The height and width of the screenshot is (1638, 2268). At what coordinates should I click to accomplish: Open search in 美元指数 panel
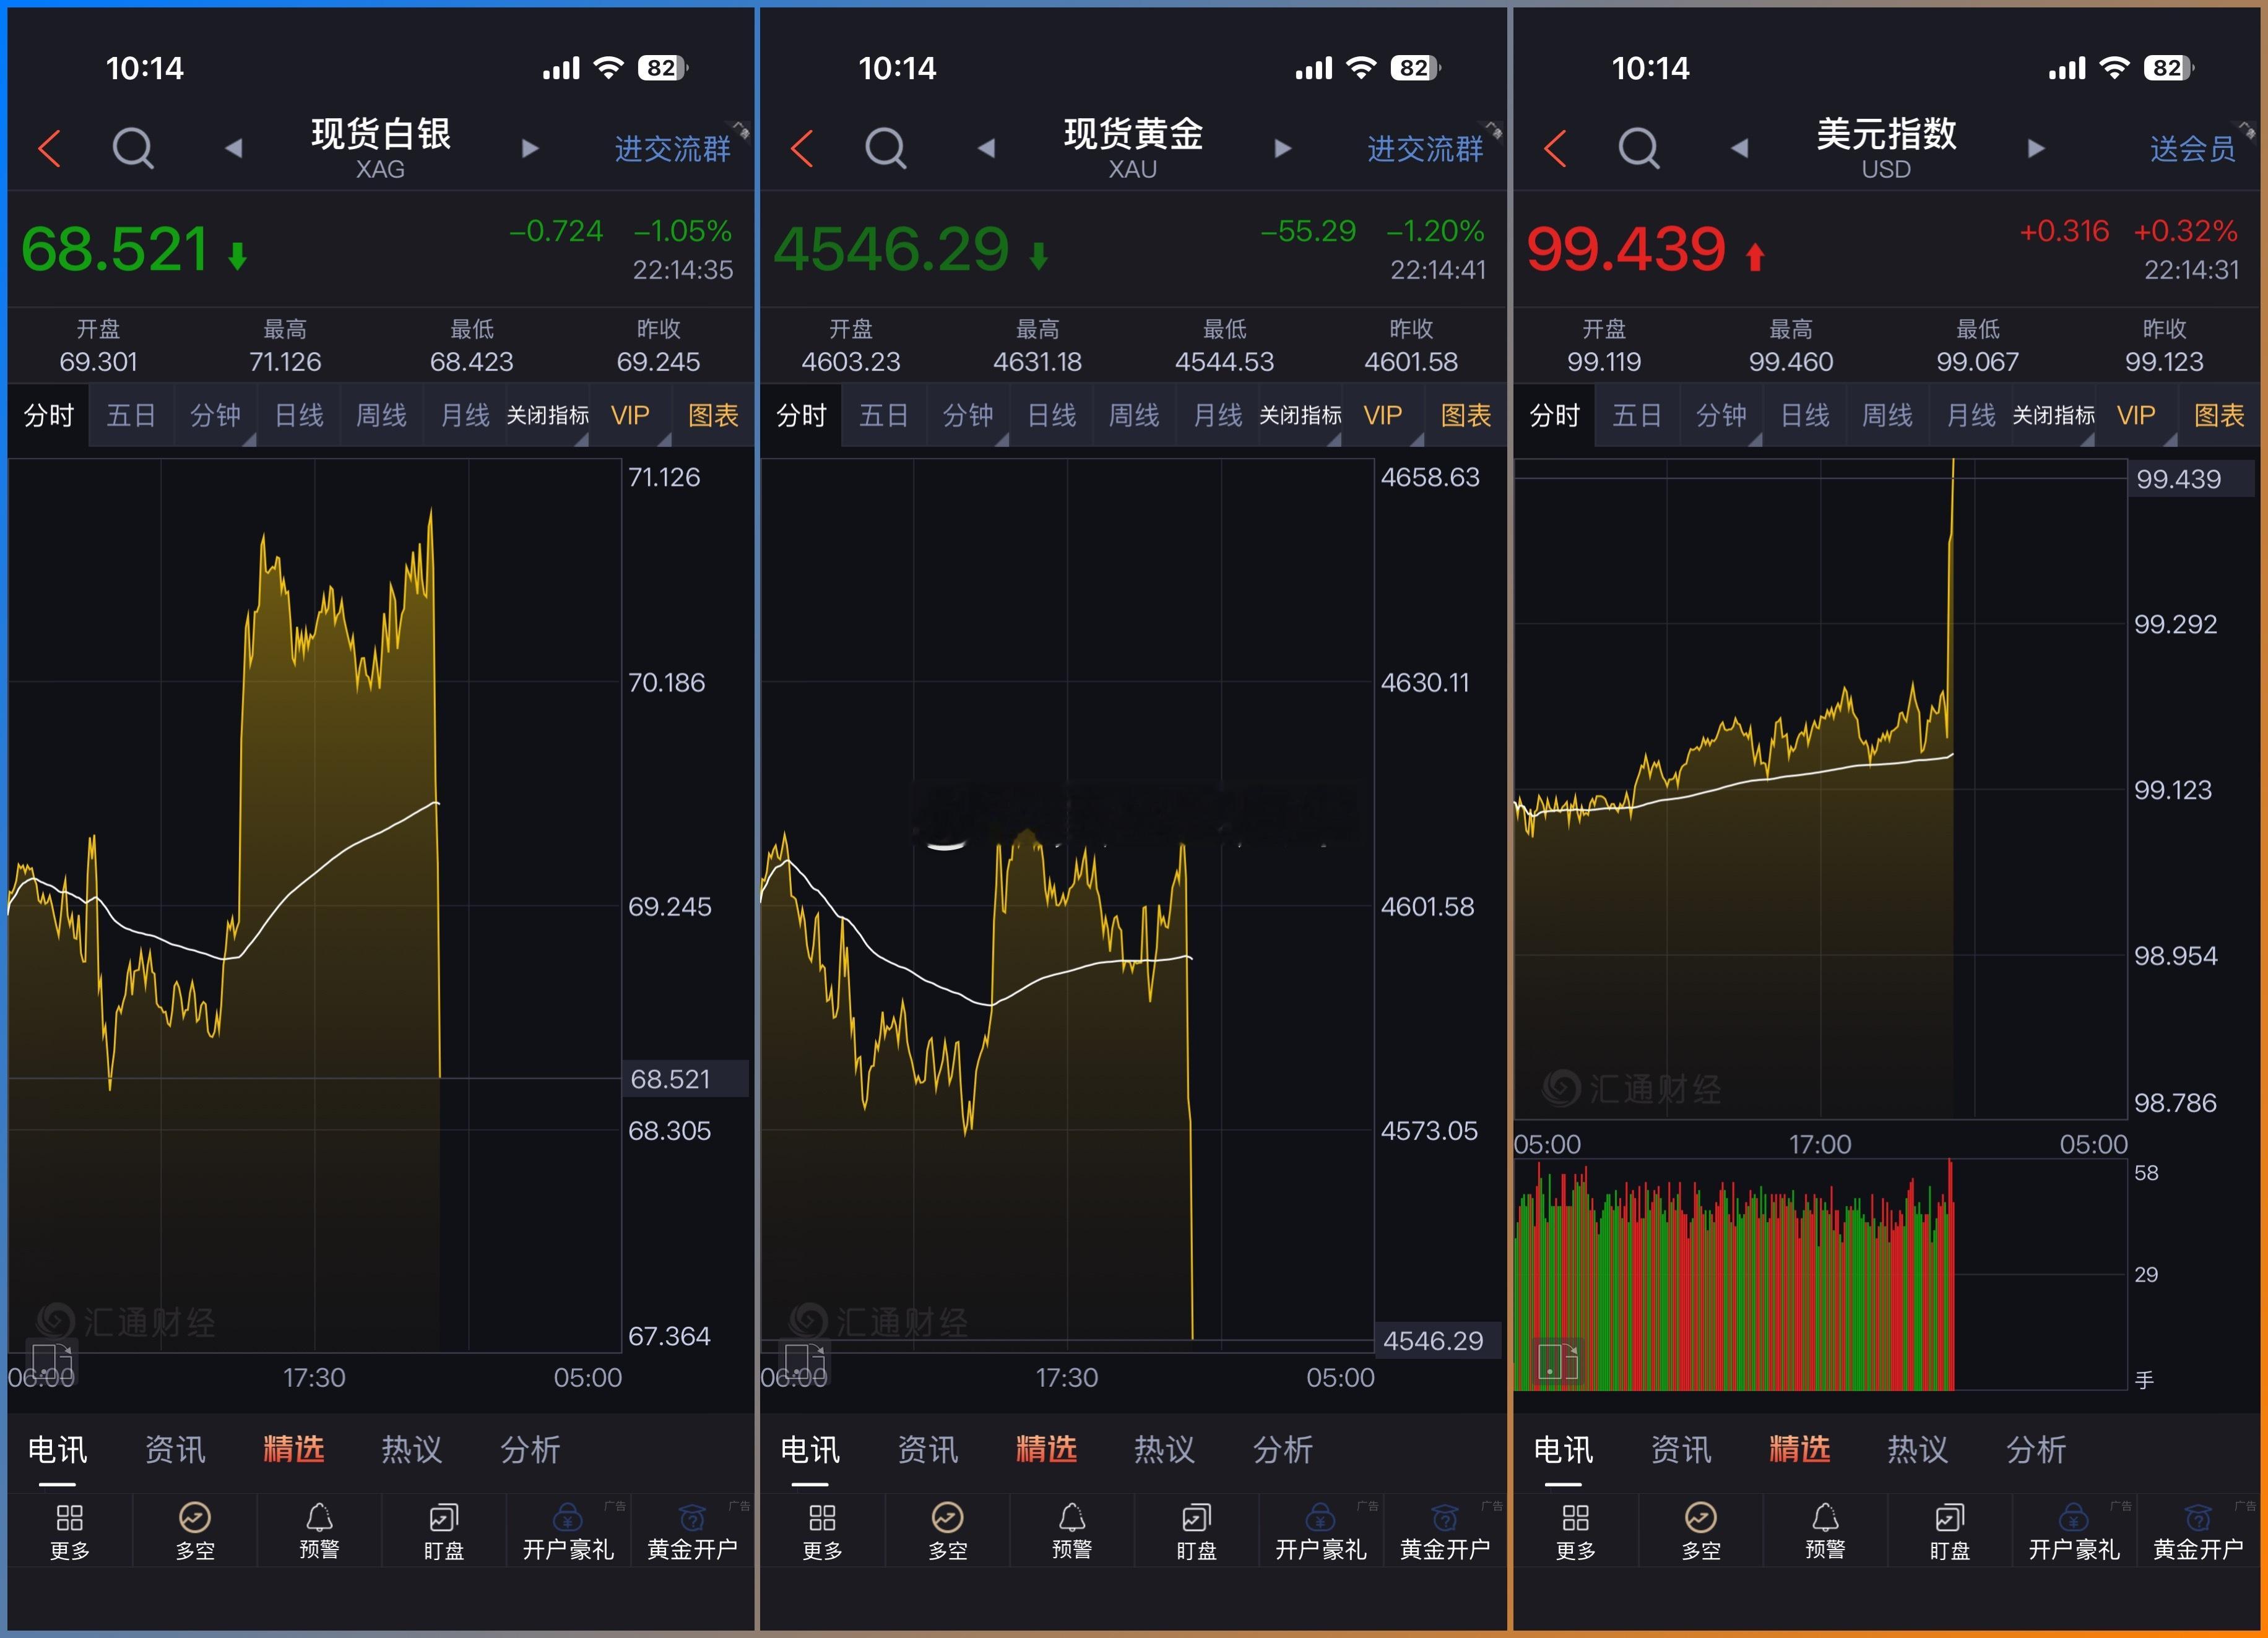coord(1638,148)
